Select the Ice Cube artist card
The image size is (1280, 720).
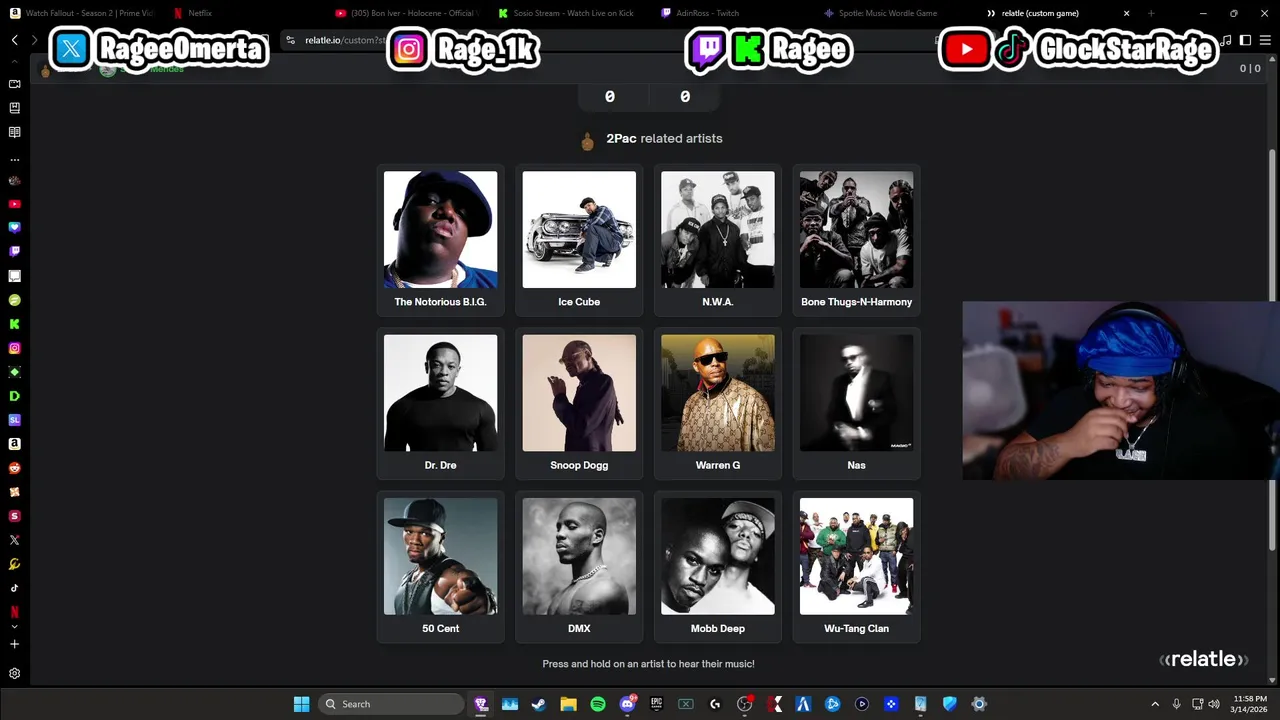[579, 240]
